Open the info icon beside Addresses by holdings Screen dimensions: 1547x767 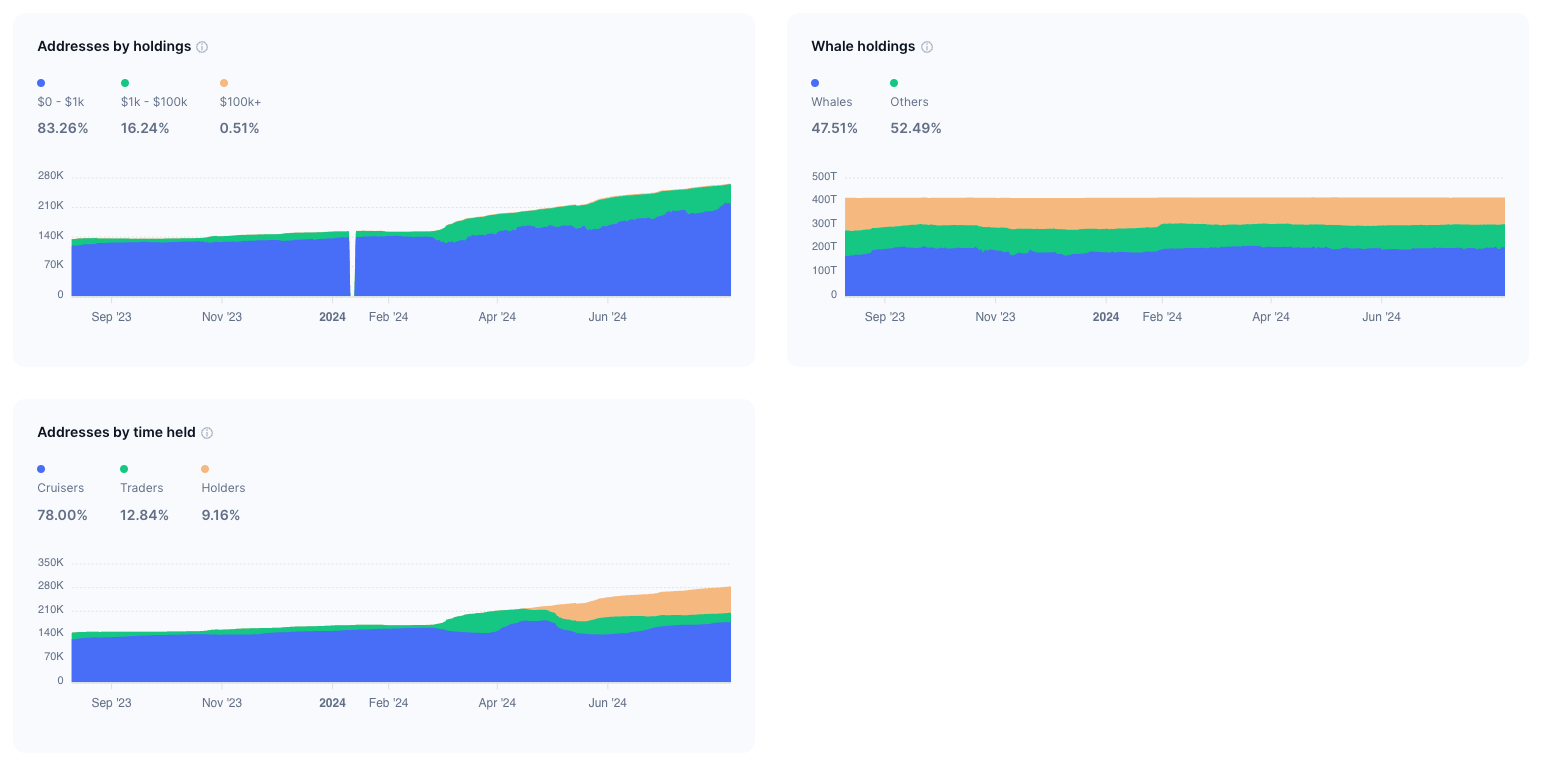point(202,47)
